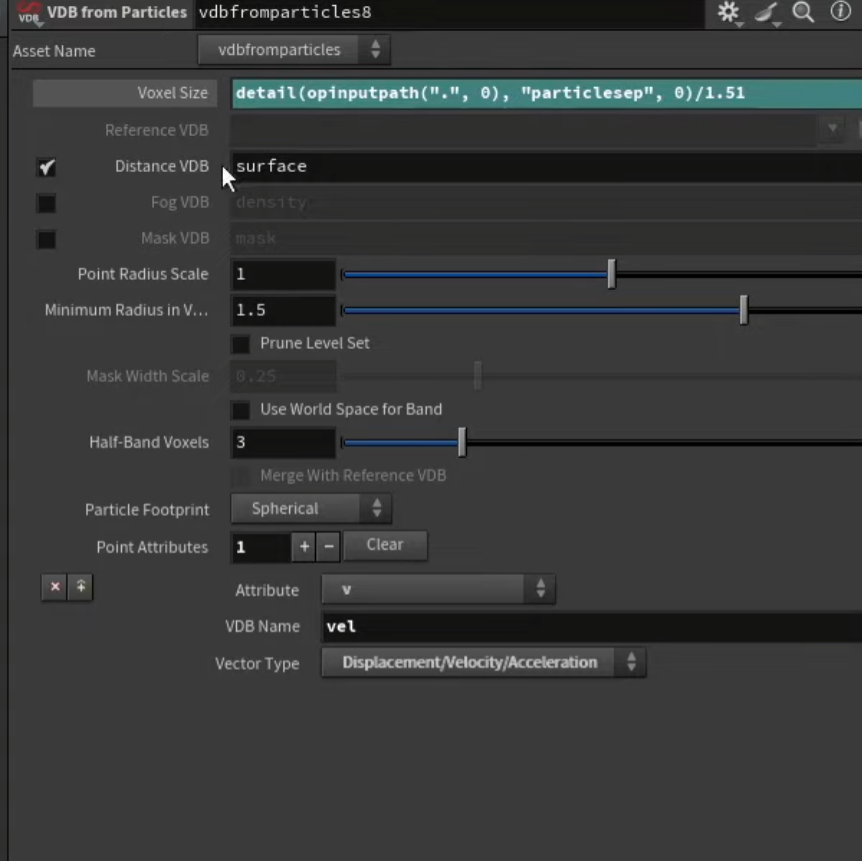Open Particle Footprint Spherical dropdown
Viewport: 862px width, 861px height.
tap(311, 509)
